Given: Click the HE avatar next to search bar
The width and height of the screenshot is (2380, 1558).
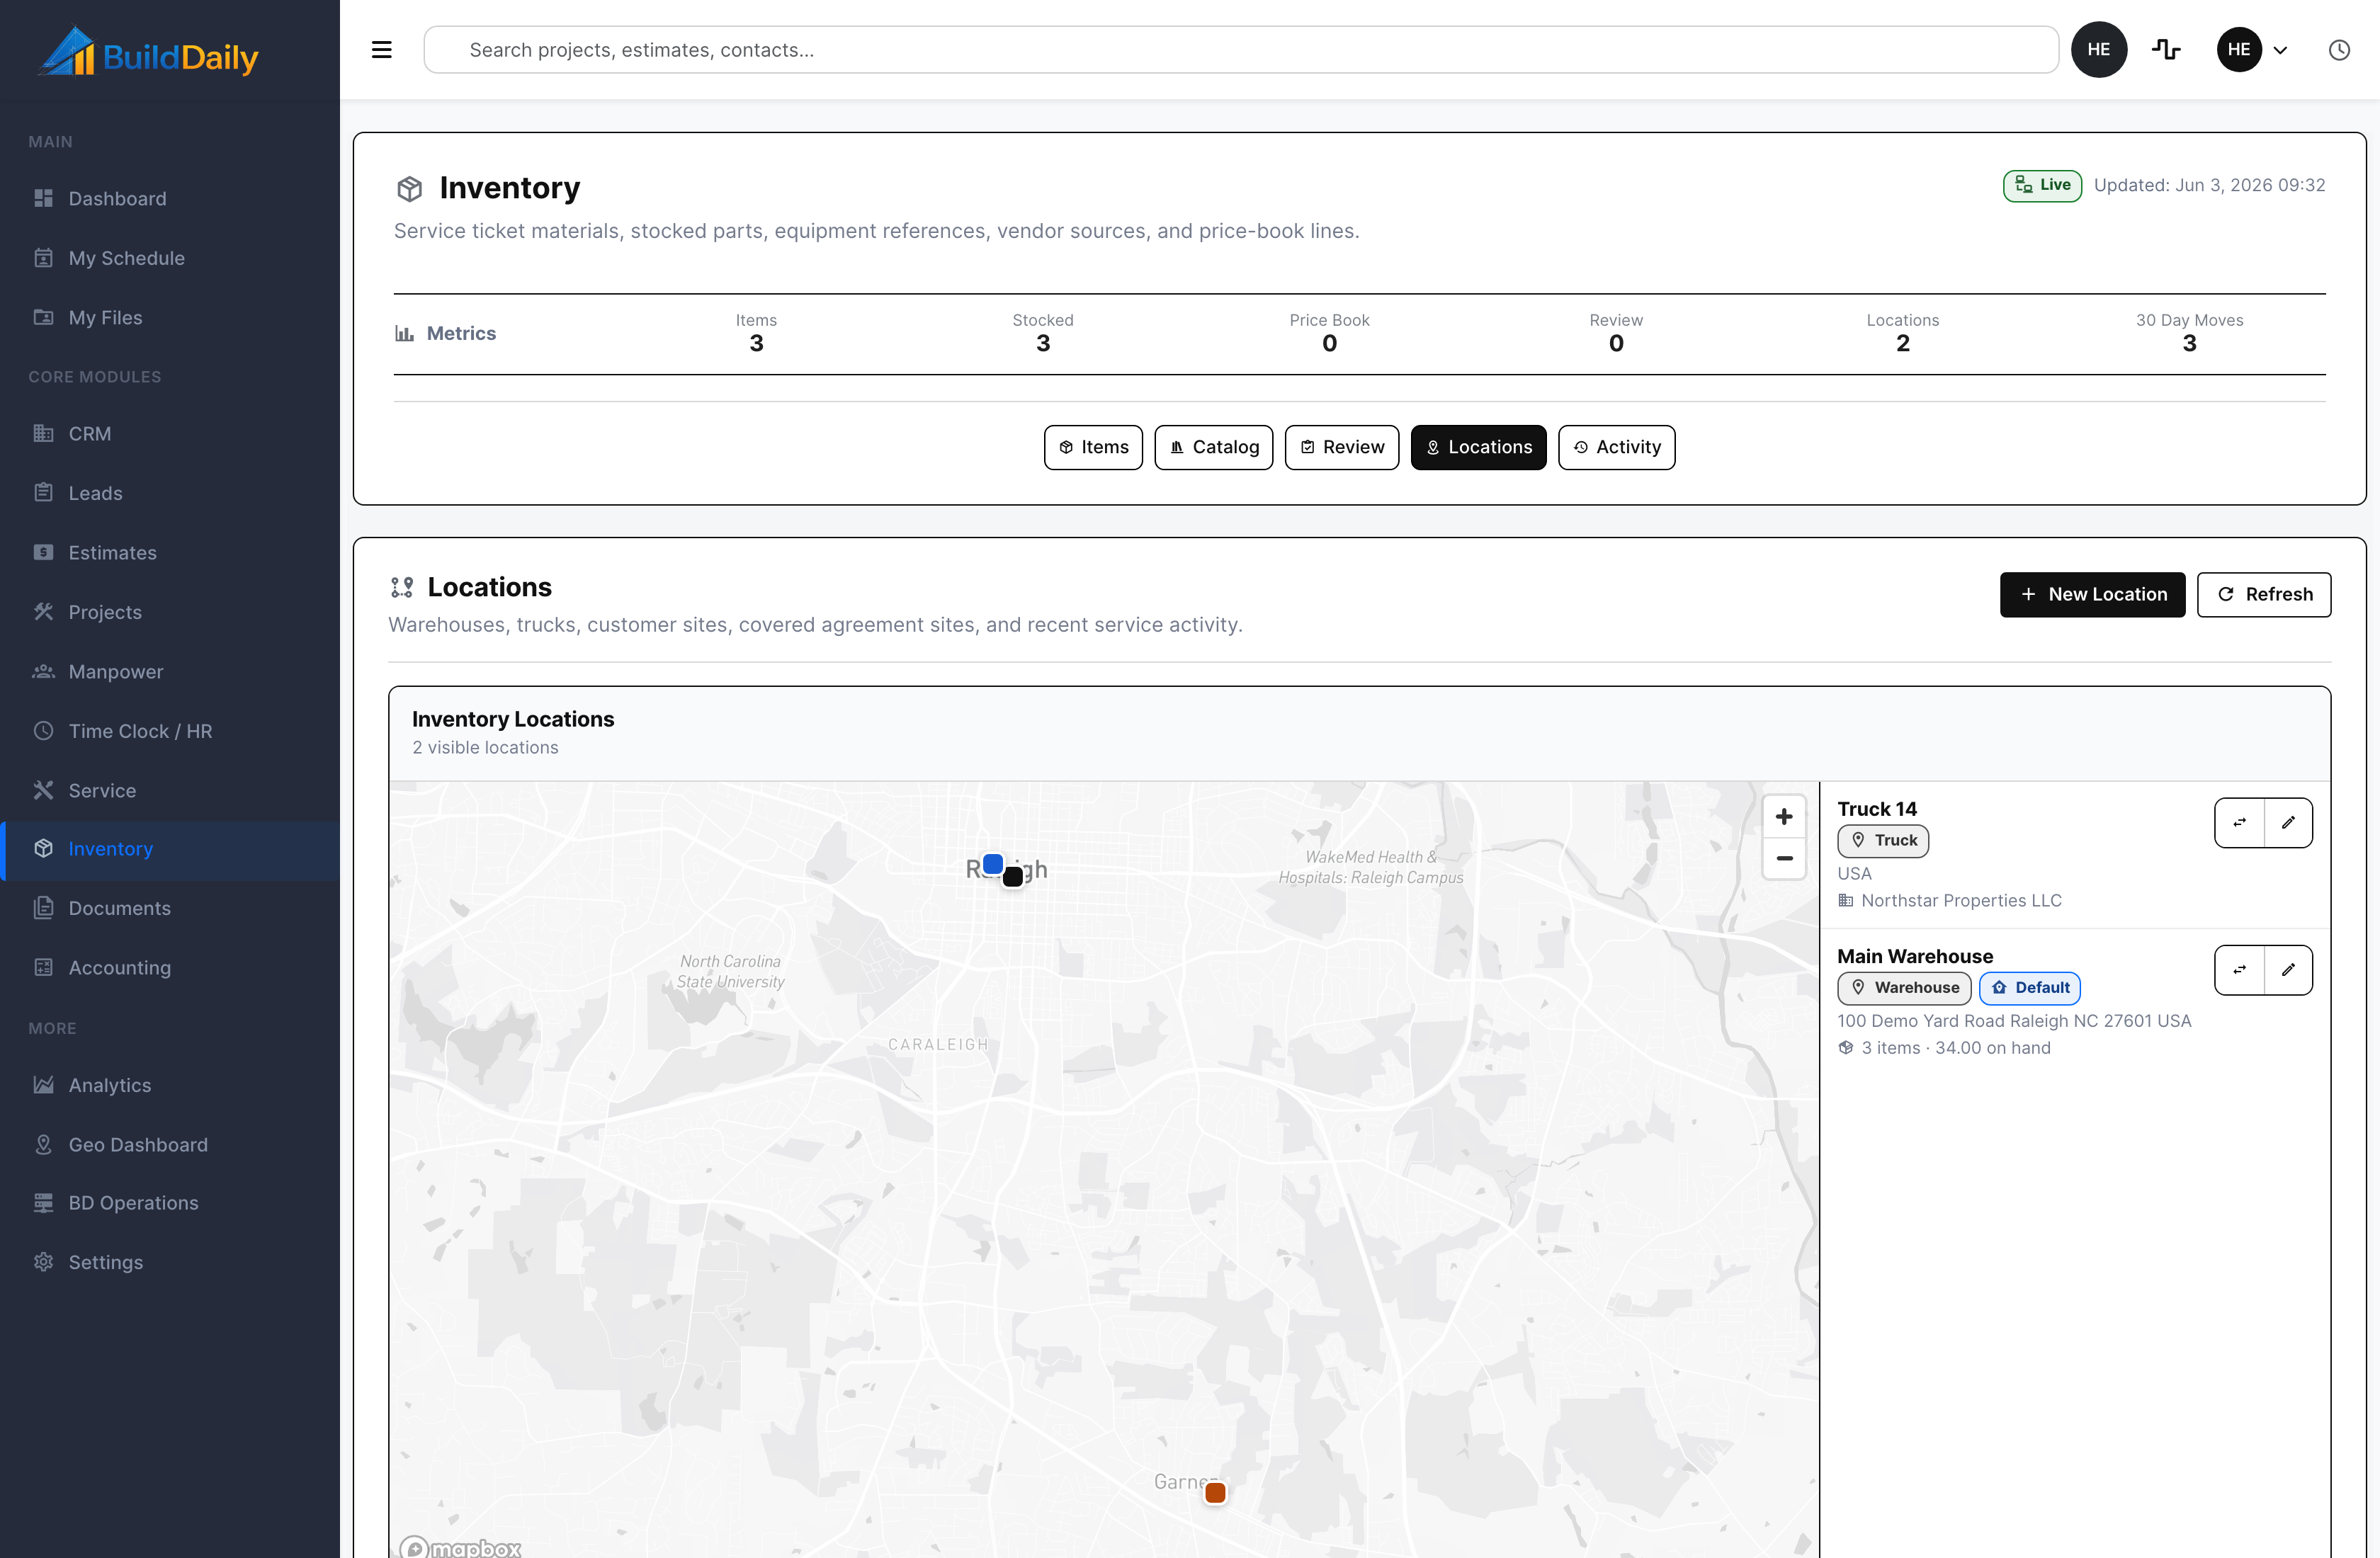Looking at the screenshot, I should (2099, 50).
